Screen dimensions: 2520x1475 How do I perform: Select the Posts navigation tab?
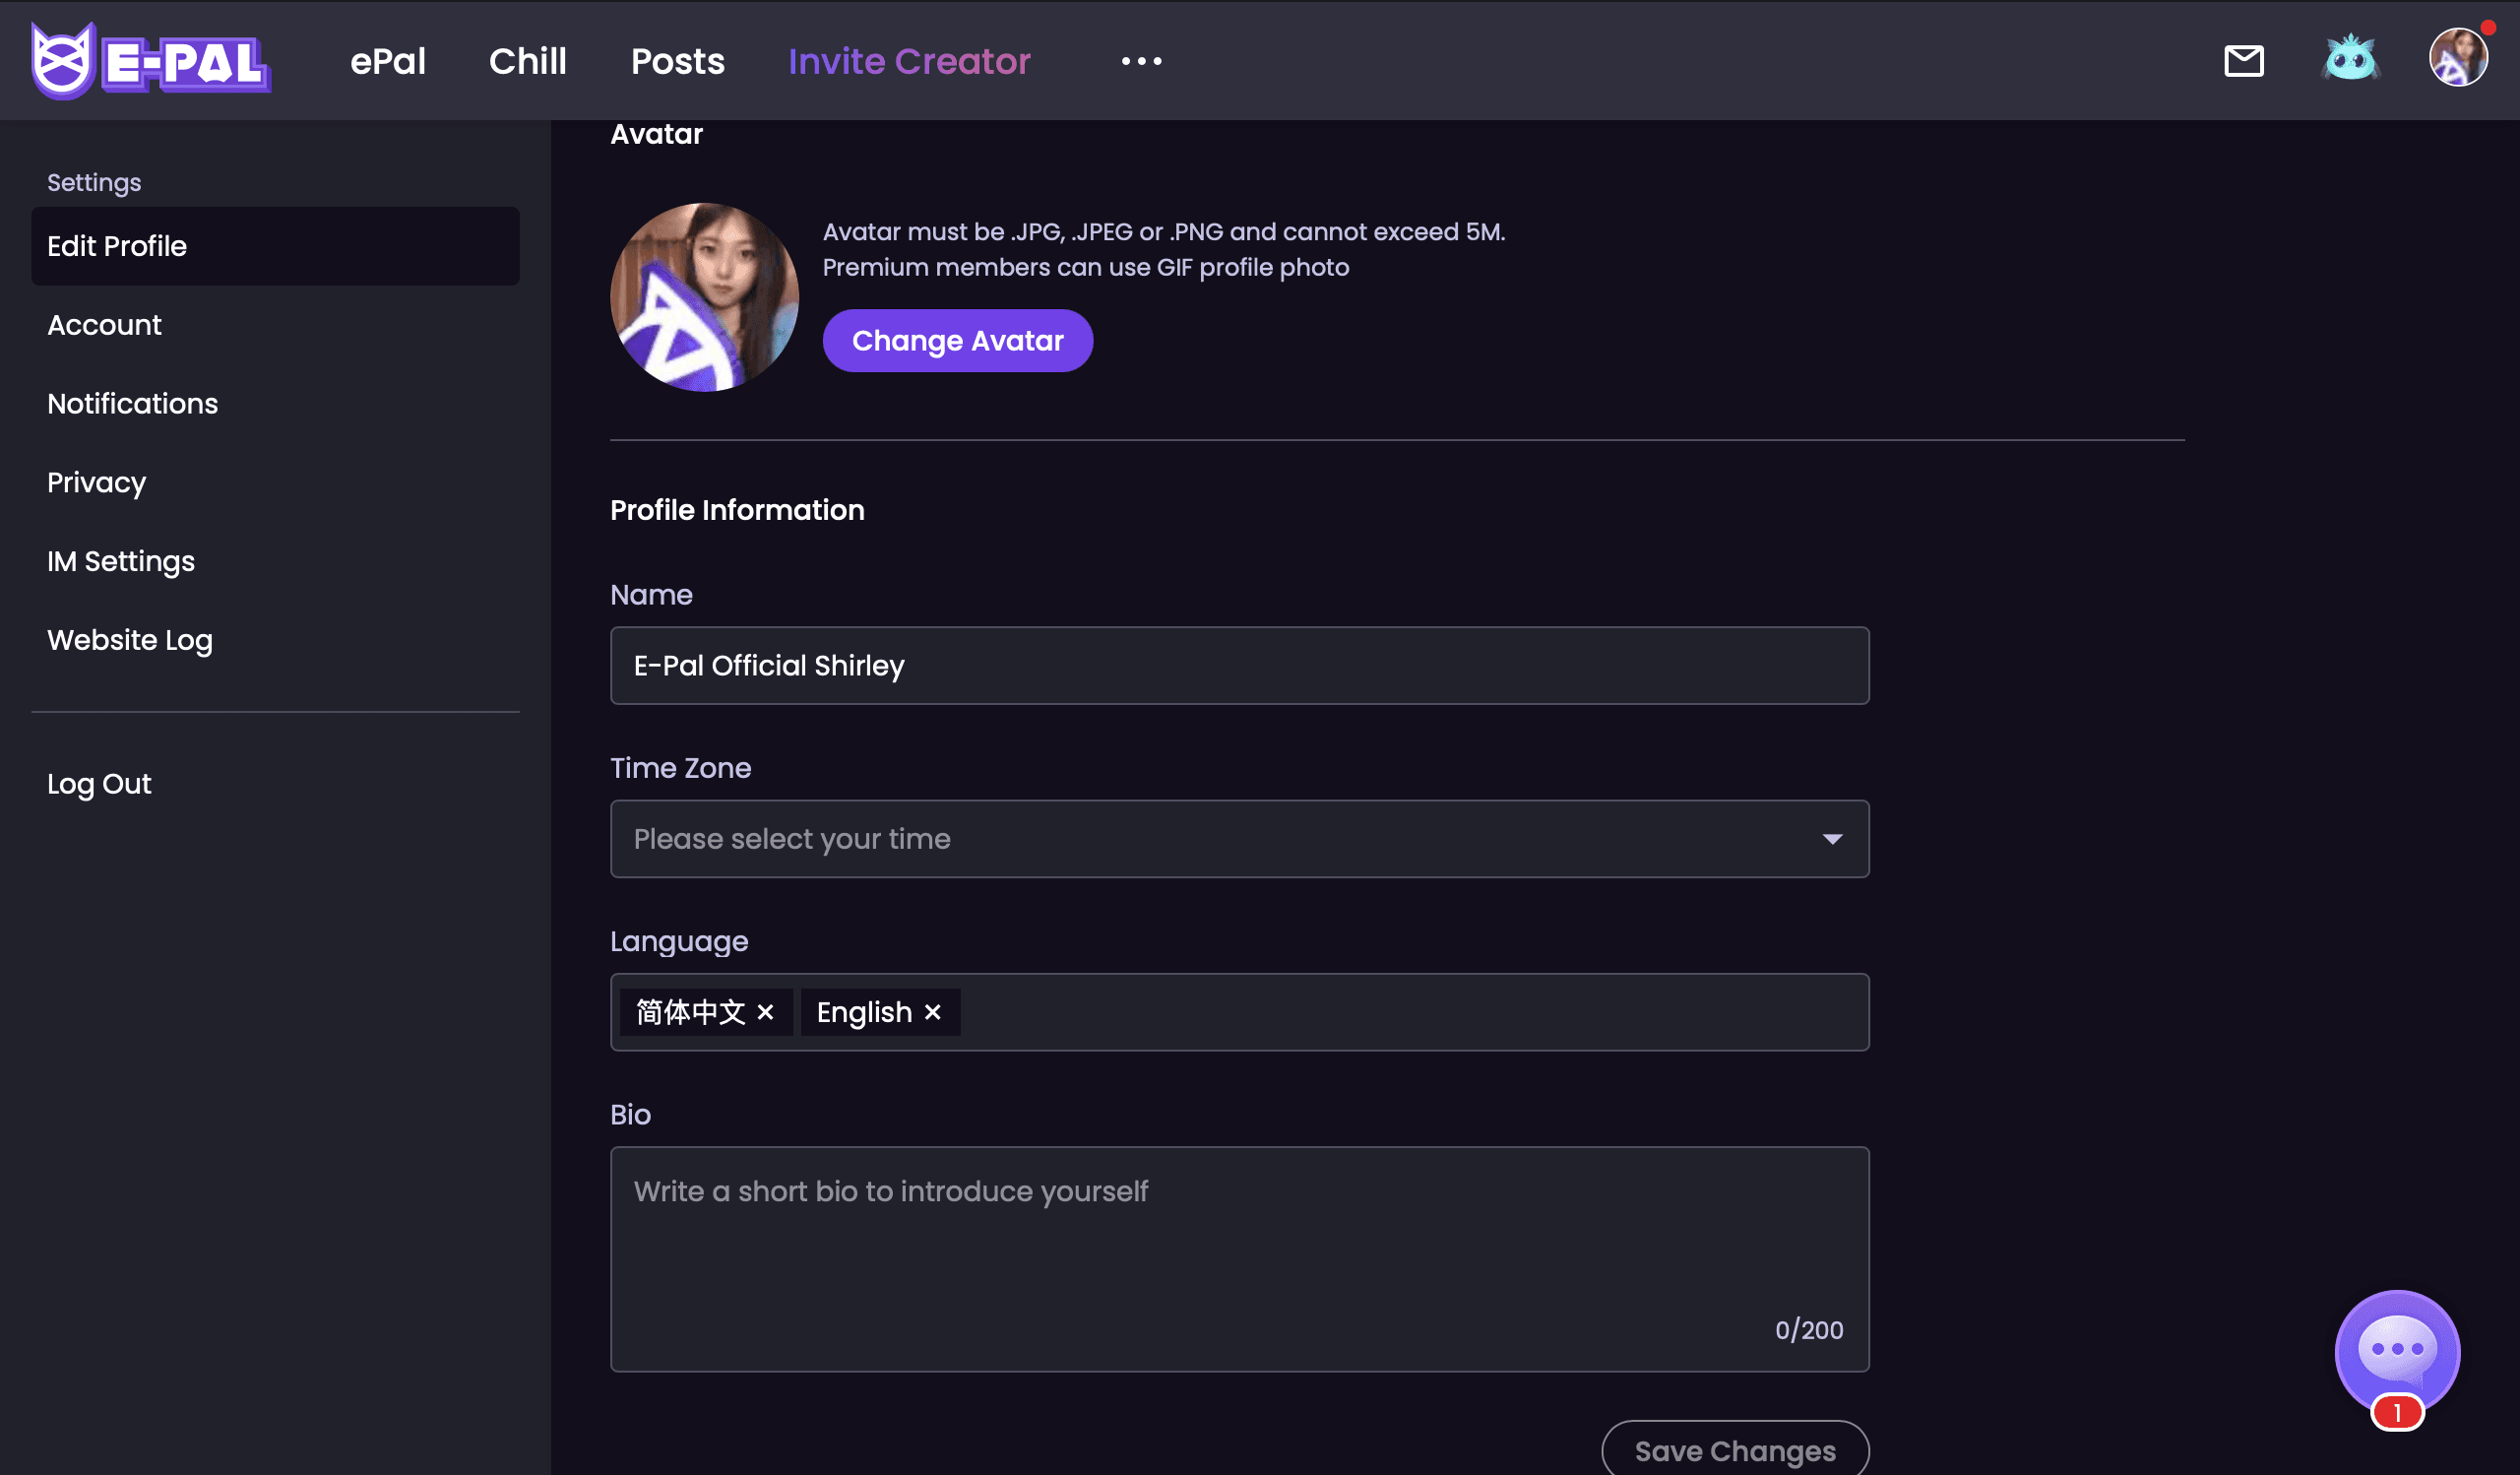click(x=677, y=60)
